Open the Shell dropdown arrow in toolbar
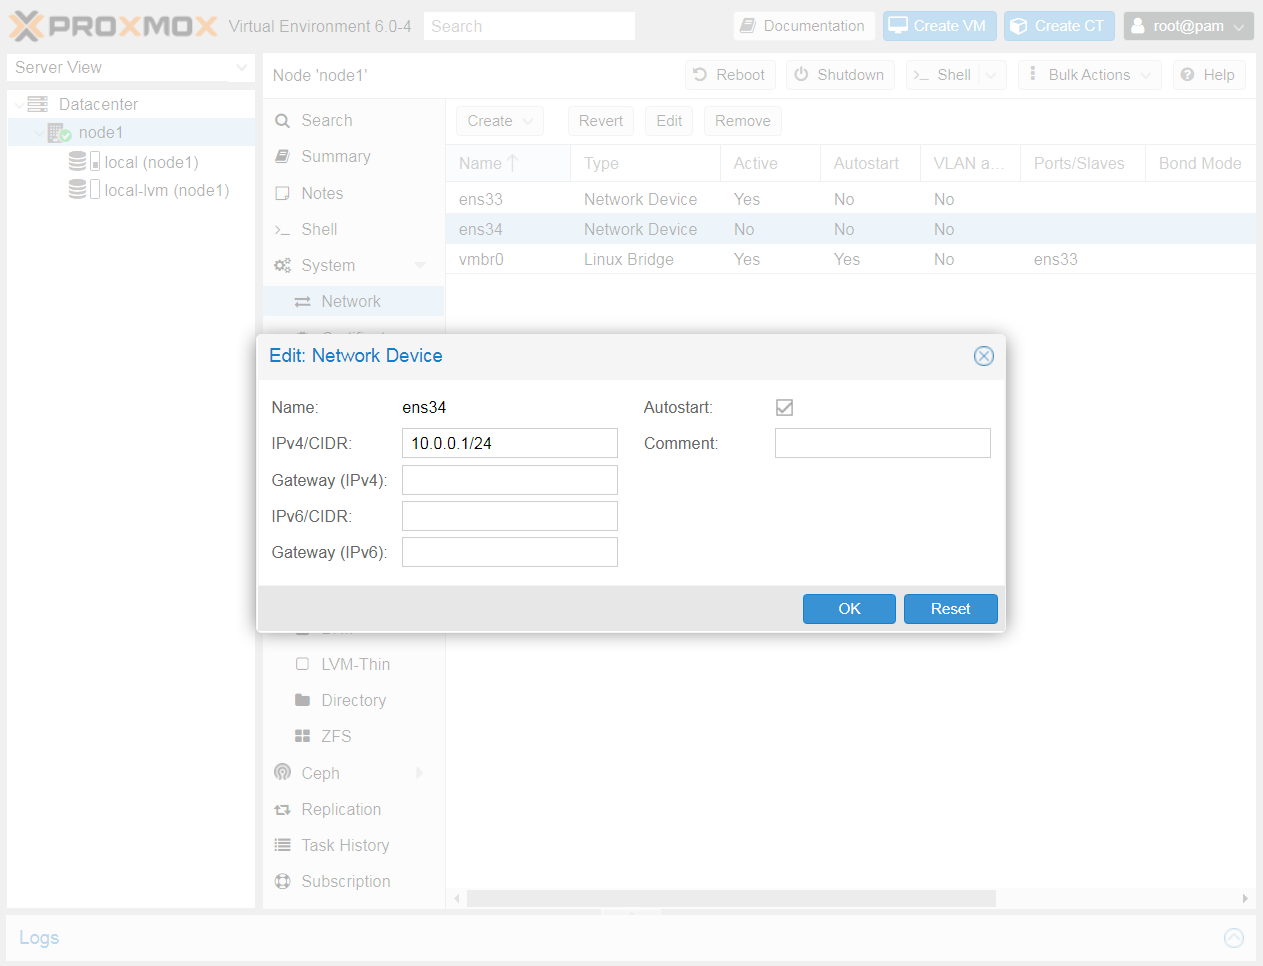Screen dimensions: 1263x966 [x=991, y=75]
